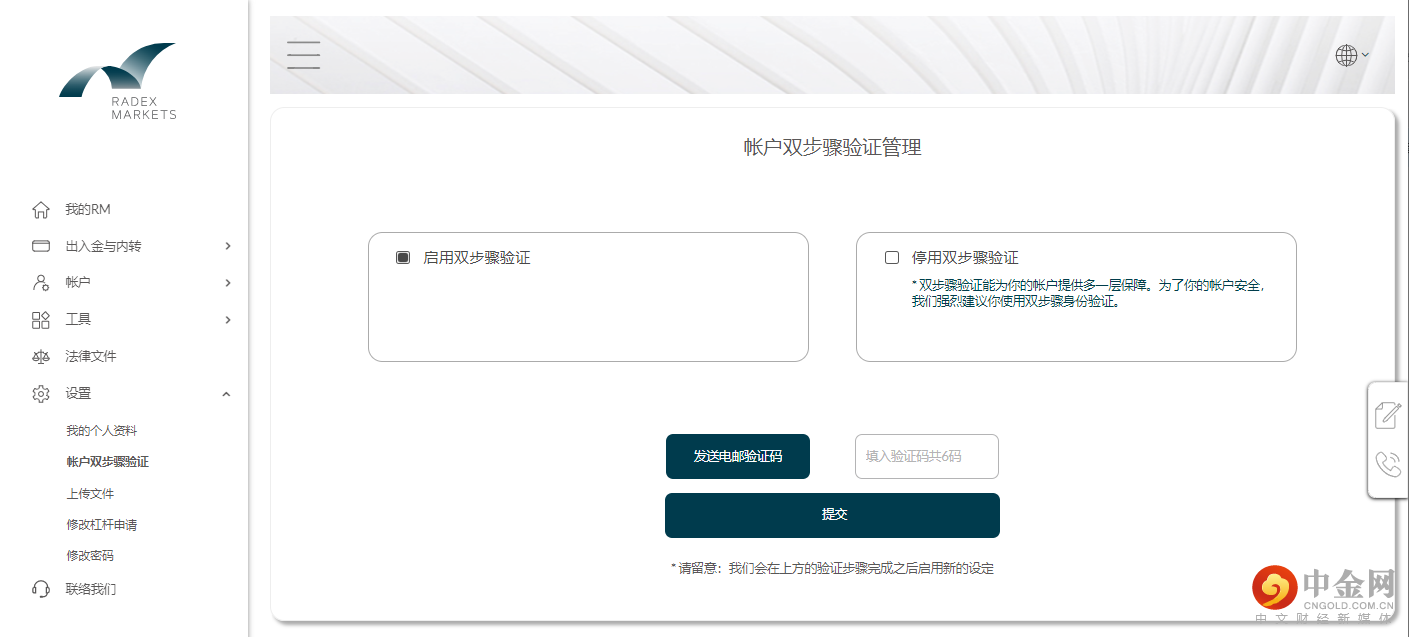This screenshot has width=1409, height=637.
Task: Select the 帐户 person icon
Action: coord(40,282)
